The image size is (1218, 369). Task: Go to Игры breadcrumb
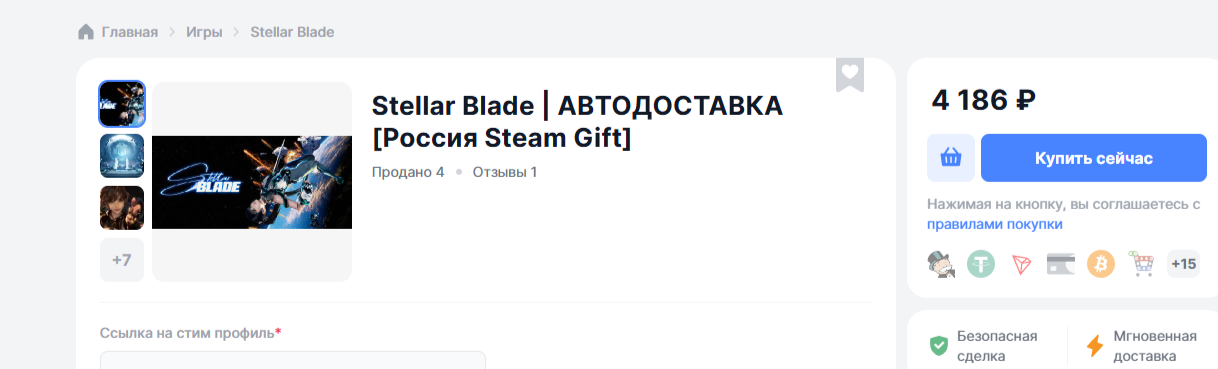[204, 32]
